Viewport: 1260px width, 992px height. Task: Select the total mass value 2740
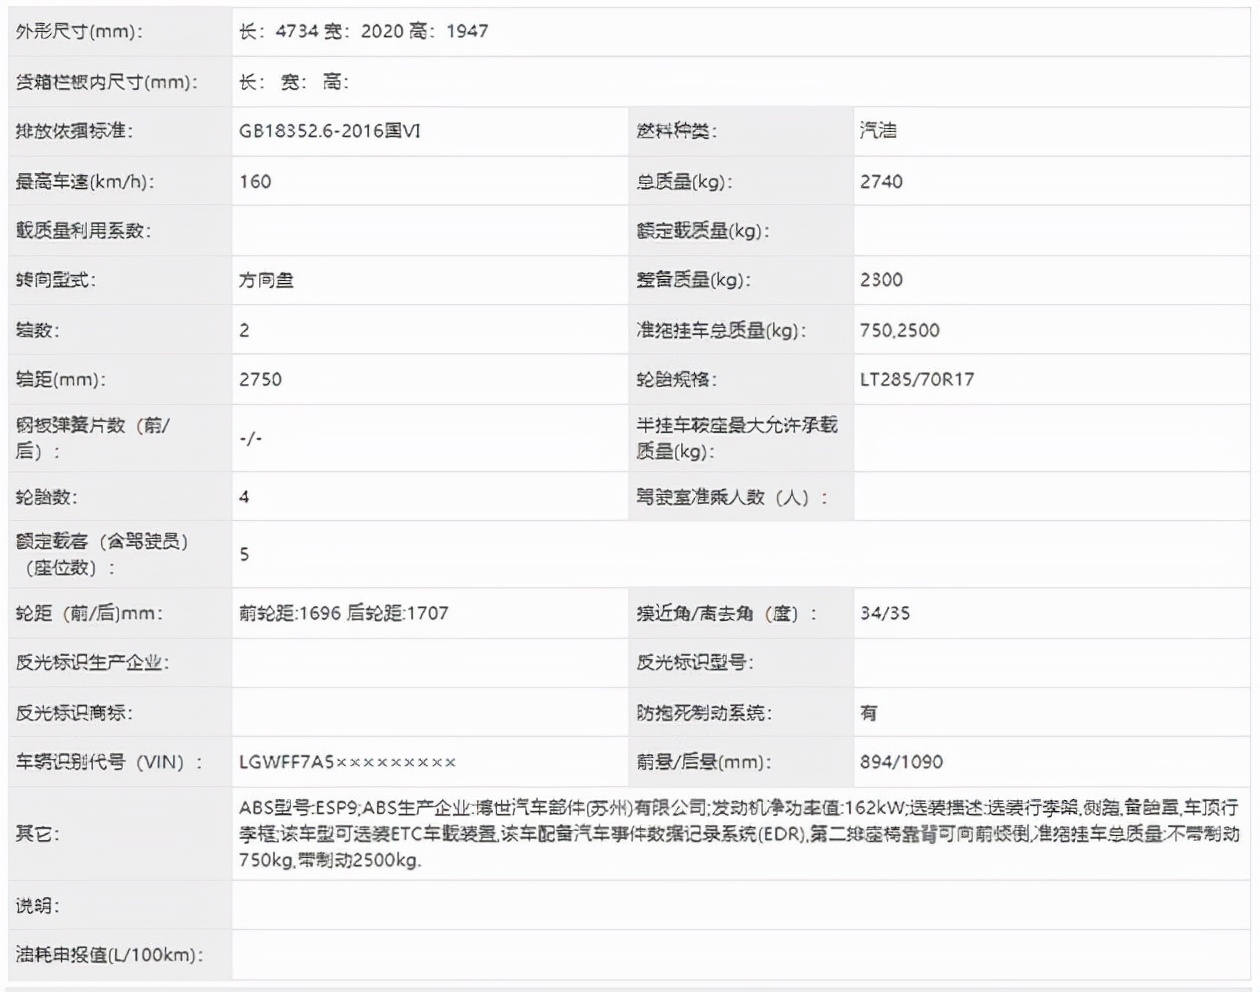coord(881,182)
